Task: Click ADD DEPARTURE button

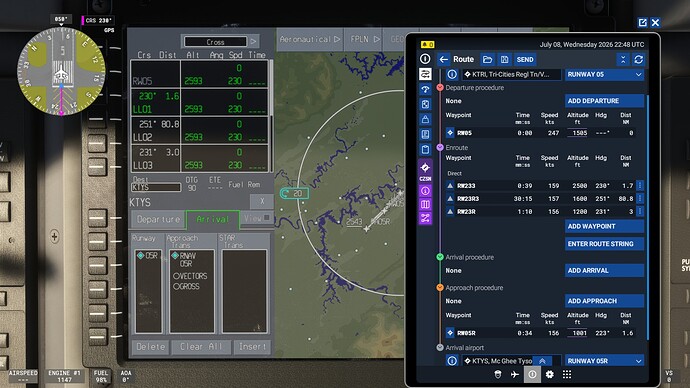Action: point(604,101)
